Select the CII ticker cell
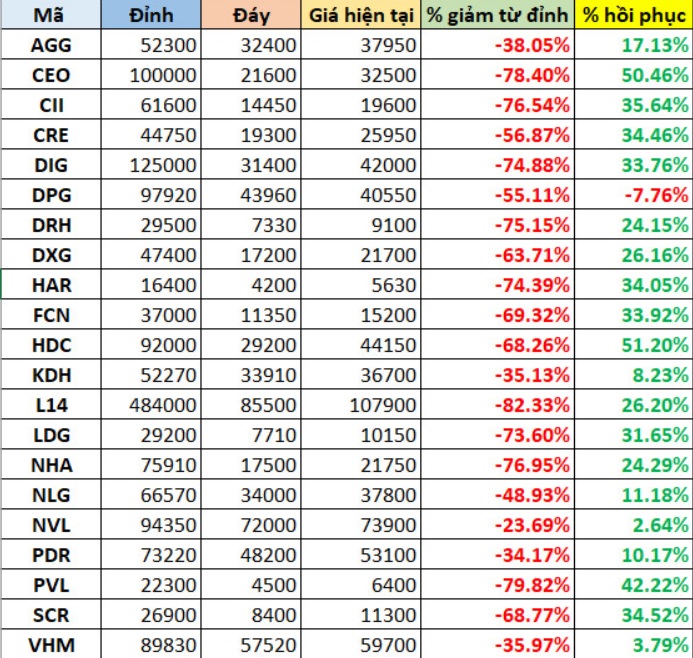Image resolution: width=693 pixels, height=658 pixels. [x=51, y=105]
